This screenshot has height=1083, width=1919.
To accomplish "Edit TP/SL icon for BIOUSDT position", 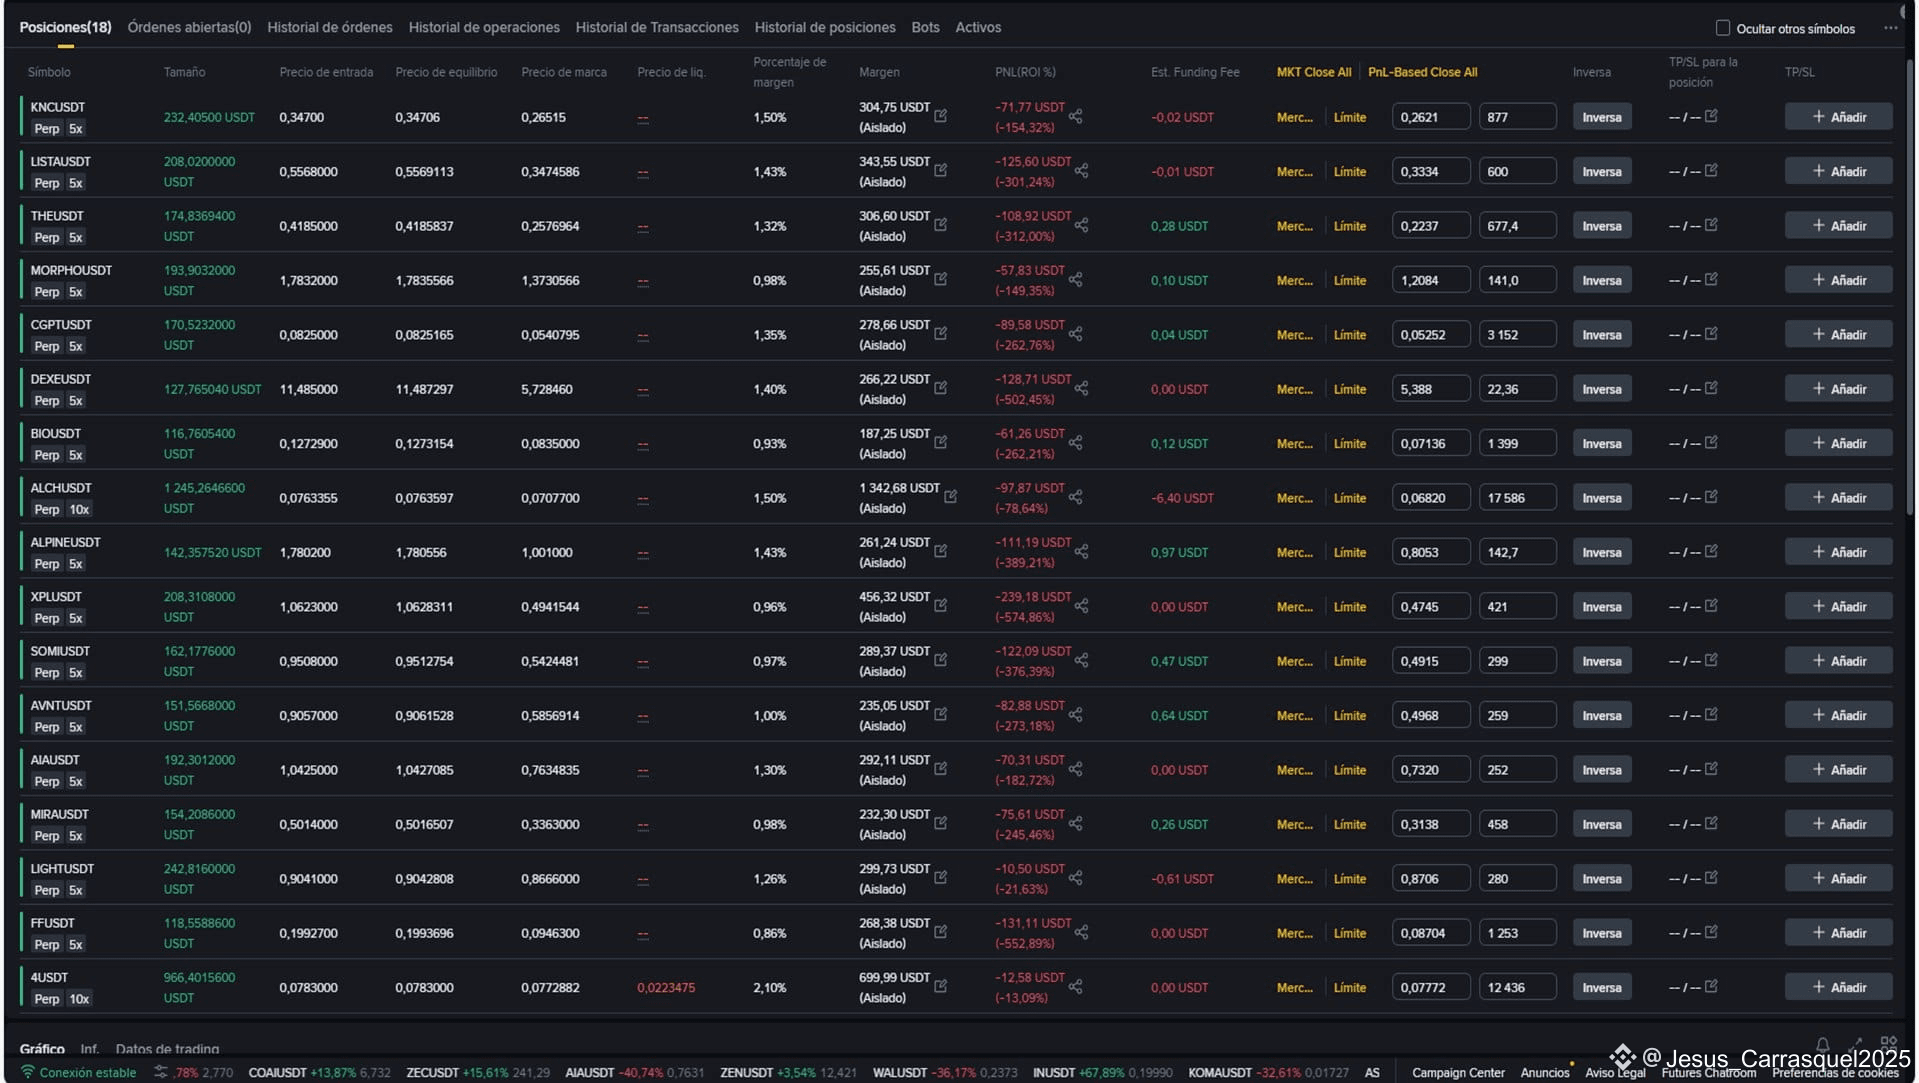I will pos(1711,442).
